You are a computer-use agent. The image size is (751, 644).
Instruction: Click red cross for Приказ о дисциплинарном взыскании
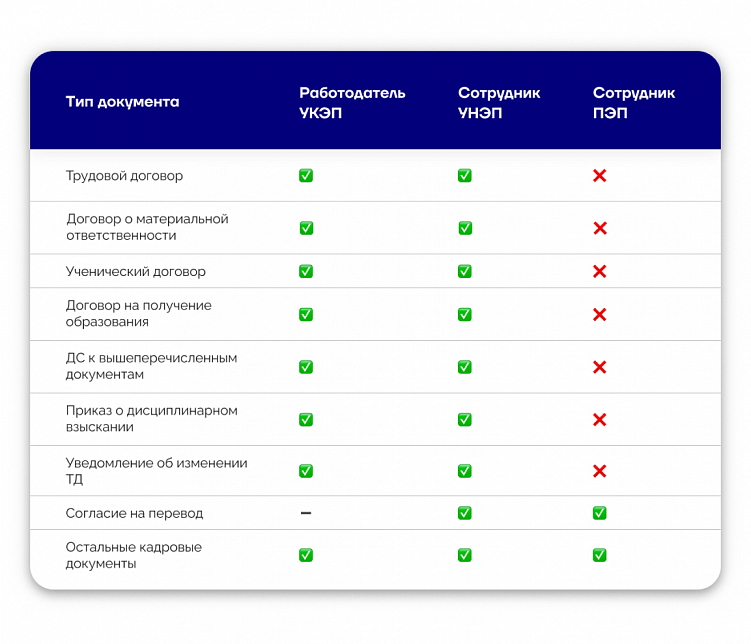pyautogui.click(x=600, y=420)
